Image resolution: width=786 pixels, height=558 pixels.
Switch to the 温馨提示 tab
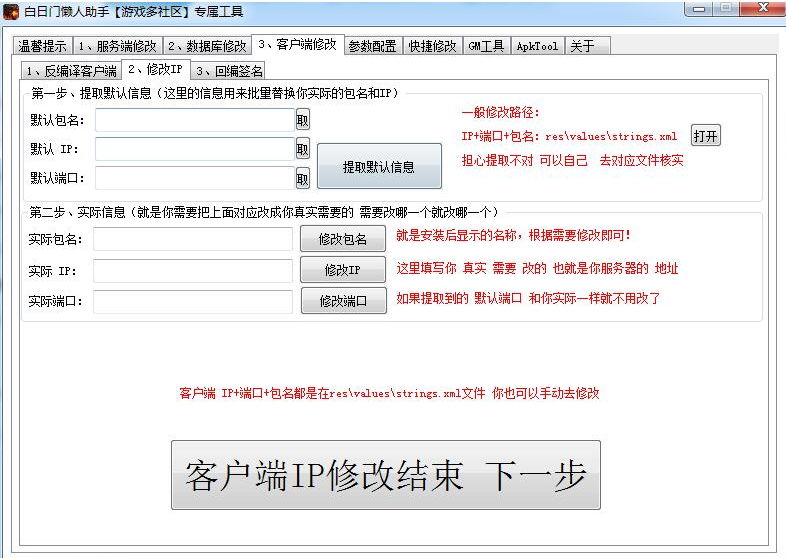tap(42, 46)
